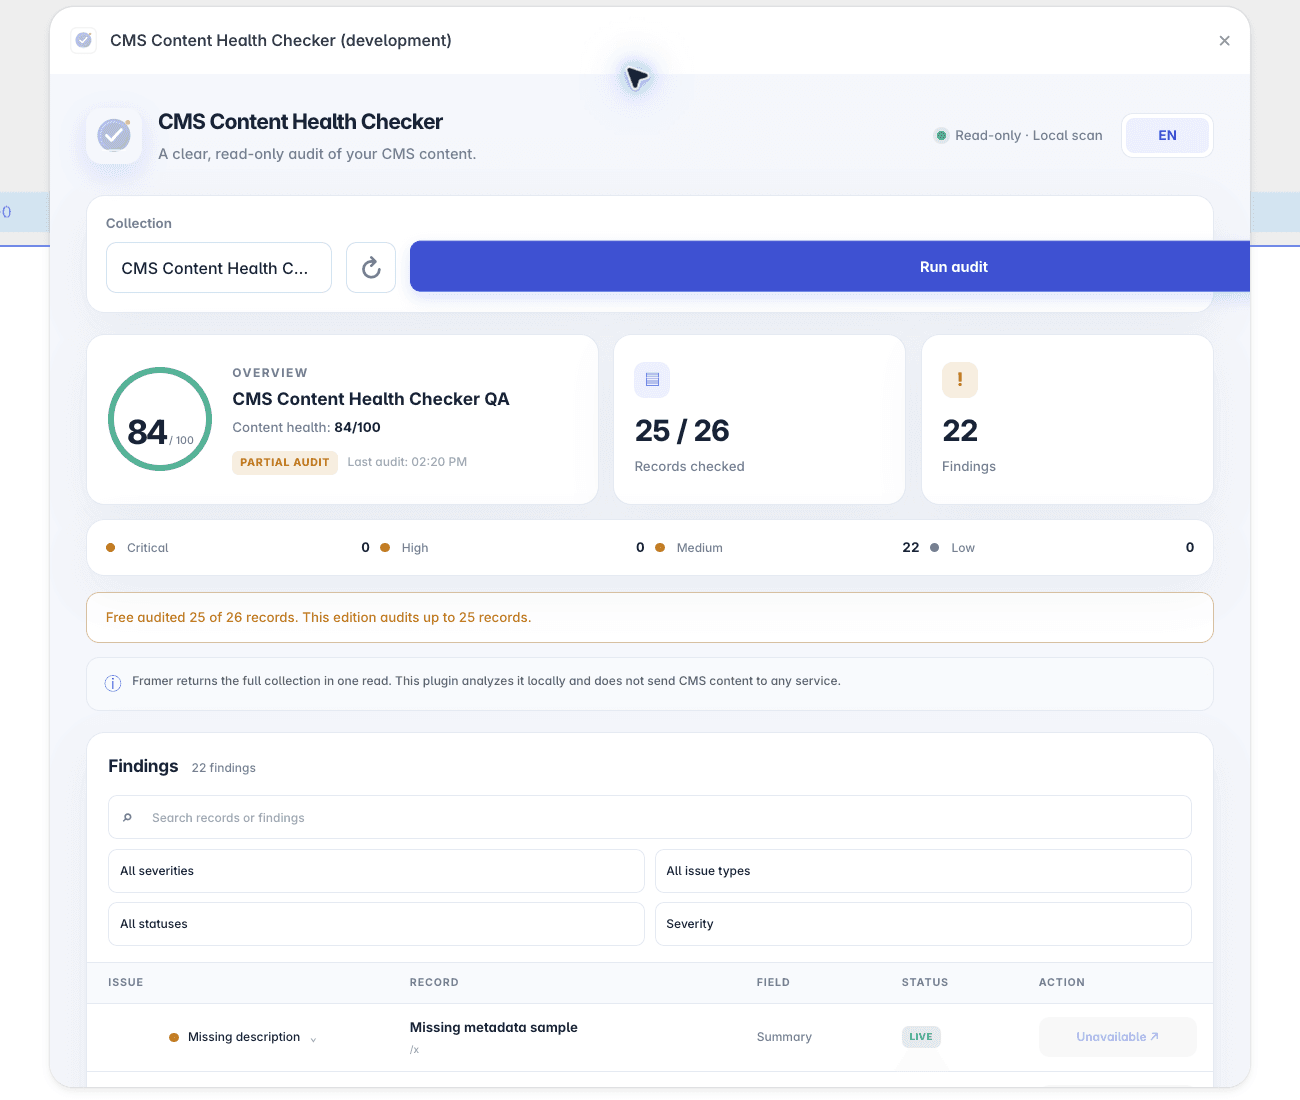Click the 22 Findings card number

point(960,431)
